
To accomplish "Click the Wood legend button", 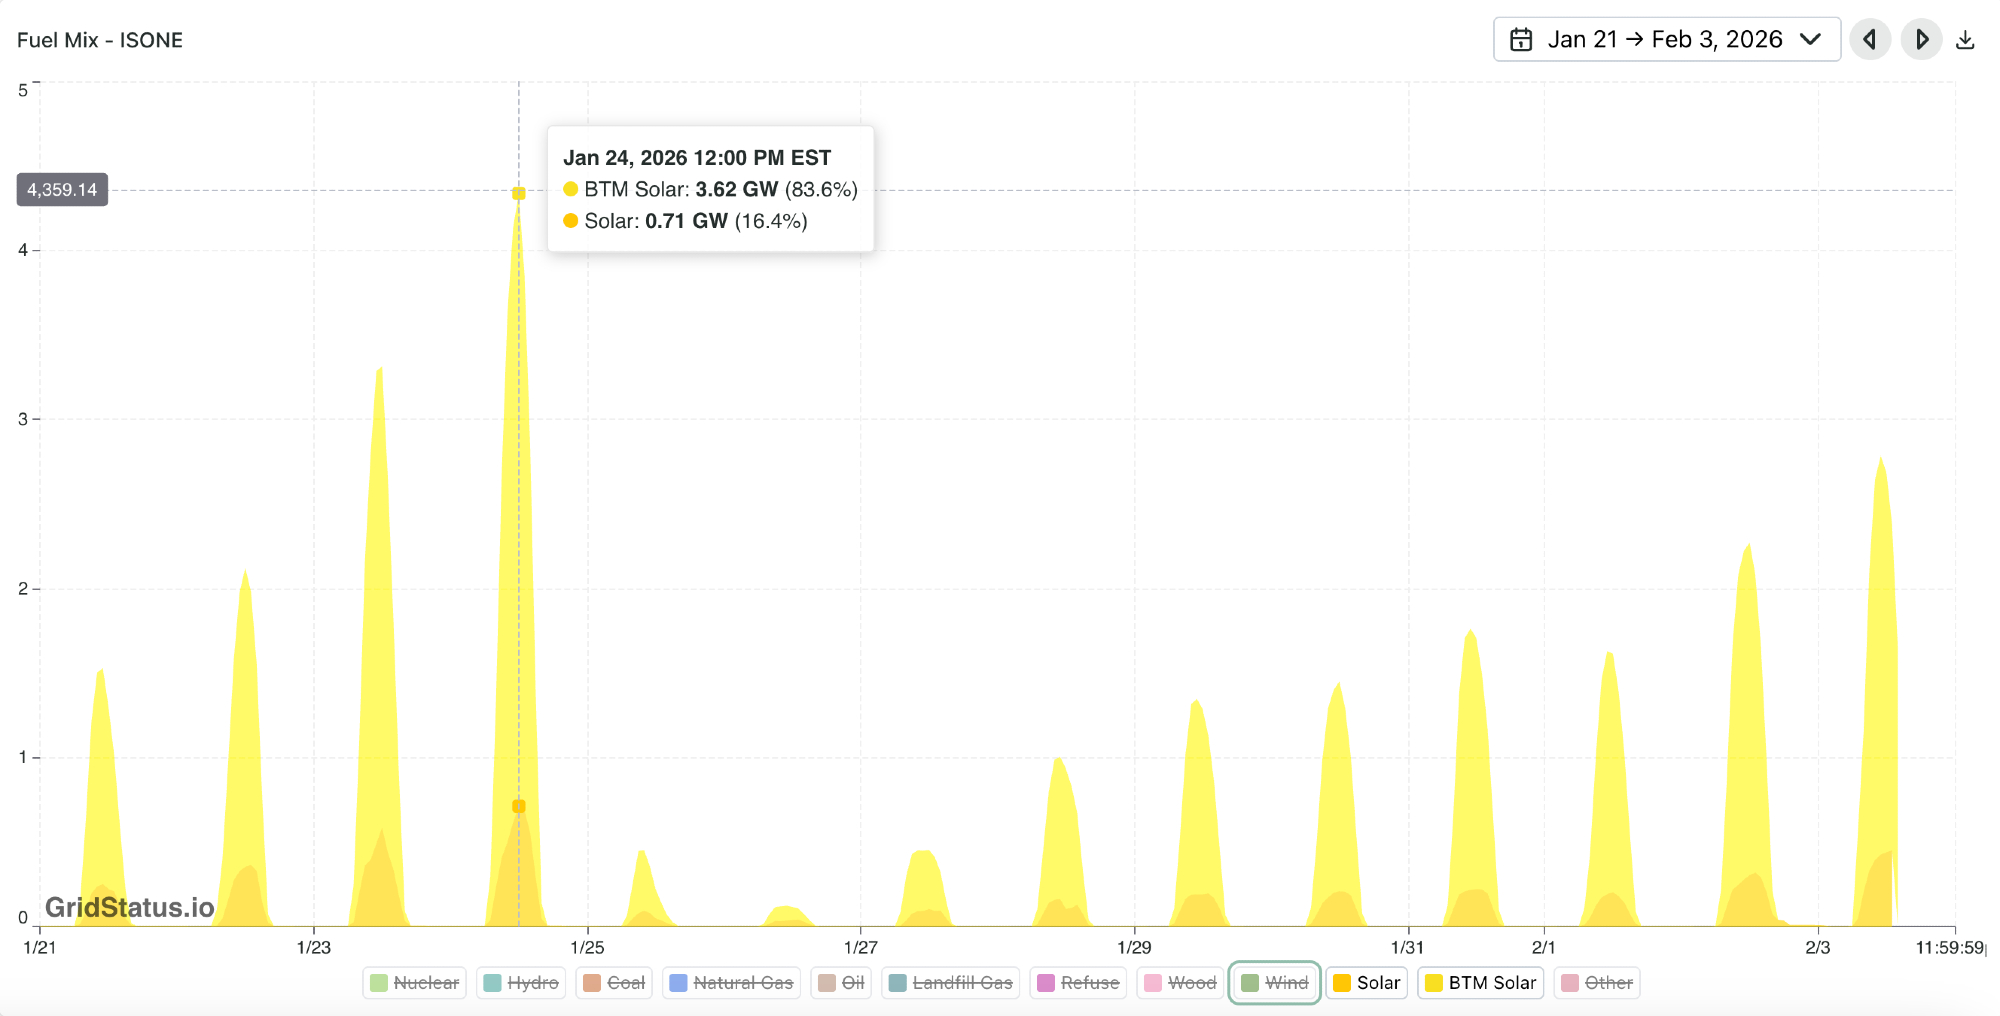I will point(1180,983).
